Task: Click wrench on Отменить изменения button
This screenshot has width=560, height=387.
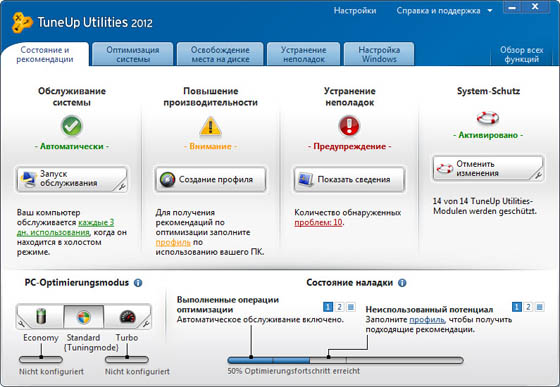Action: [538, 175]
